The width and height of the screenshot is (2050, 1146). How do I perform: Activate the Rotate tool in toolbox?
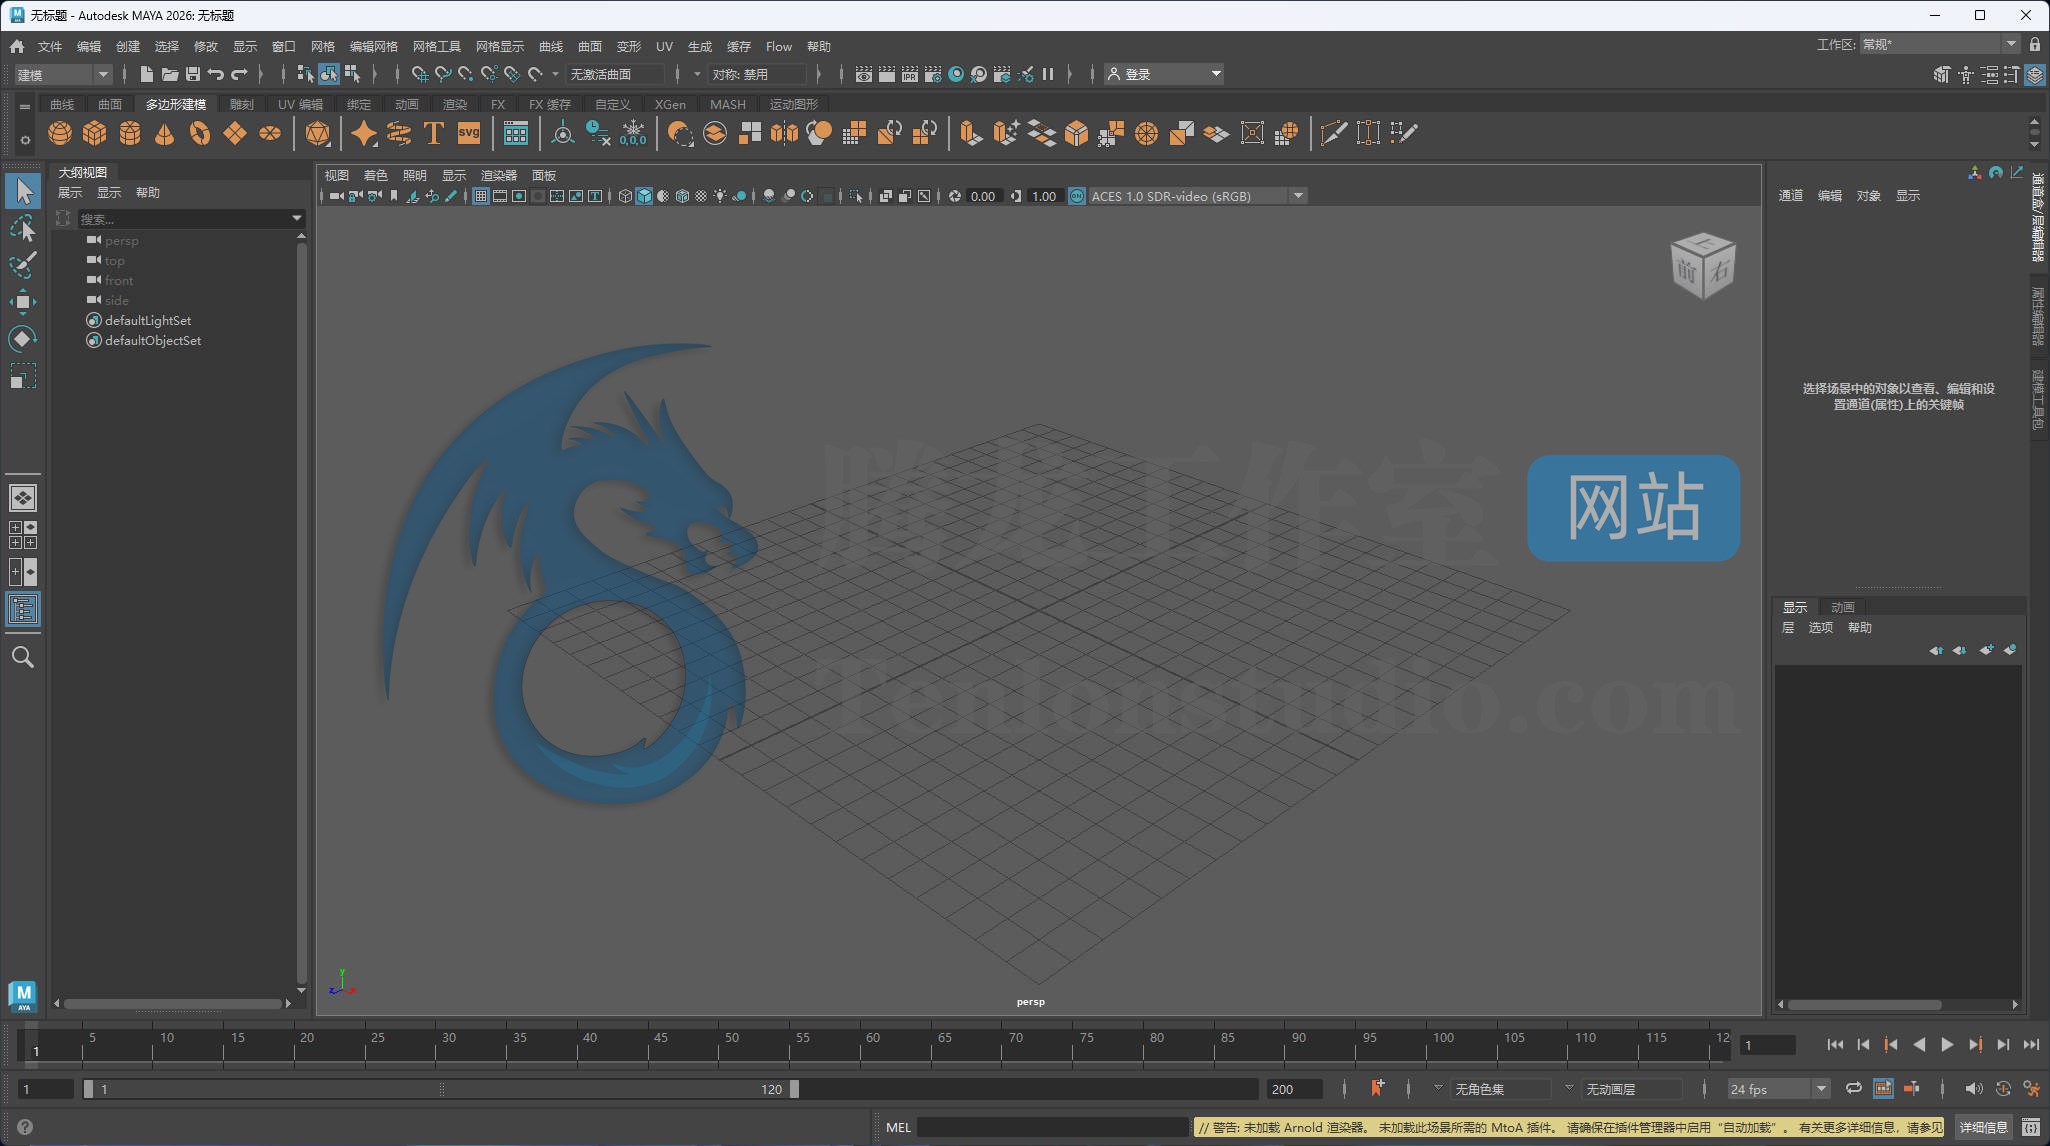tap(23, 338)
